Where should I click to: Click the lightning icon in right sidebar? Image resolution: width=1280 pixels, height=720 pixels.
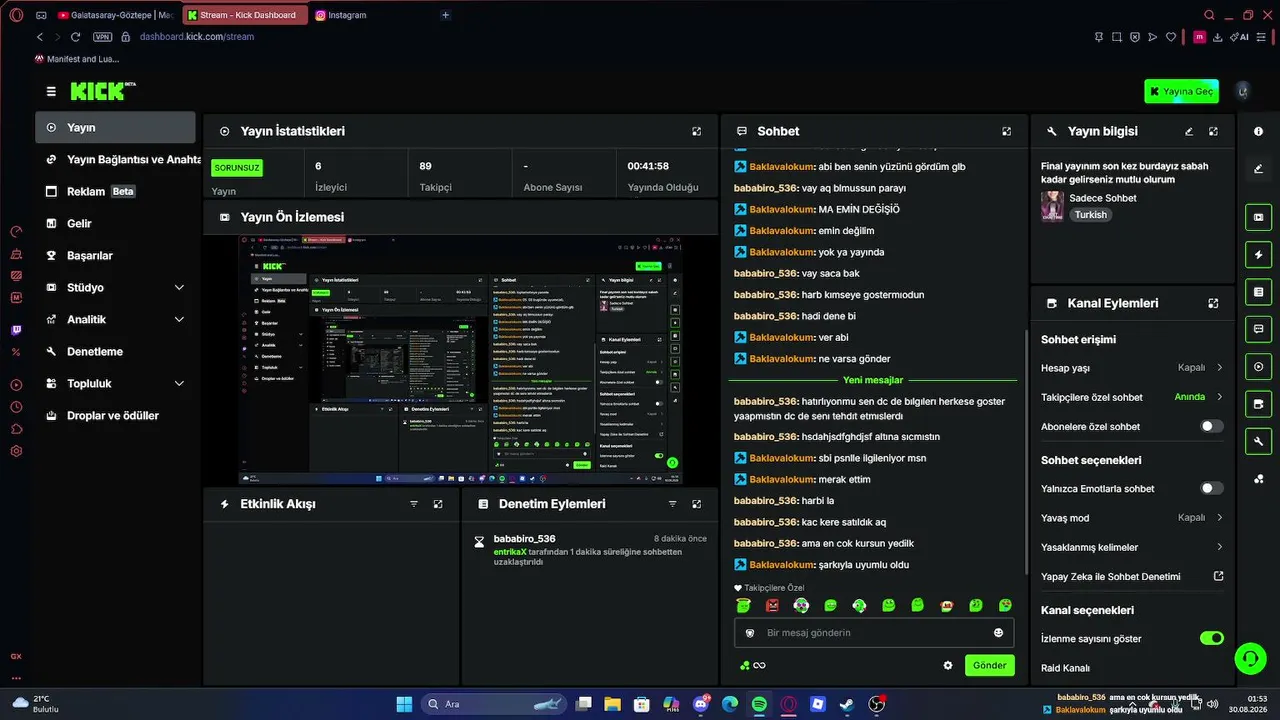tap(1259, 254)
